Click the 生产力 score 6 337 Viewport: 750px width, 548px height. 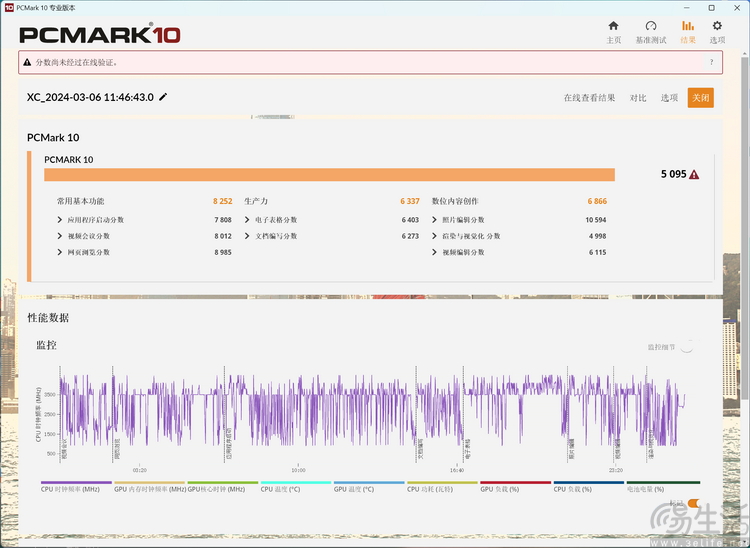(x=410, y=201)
